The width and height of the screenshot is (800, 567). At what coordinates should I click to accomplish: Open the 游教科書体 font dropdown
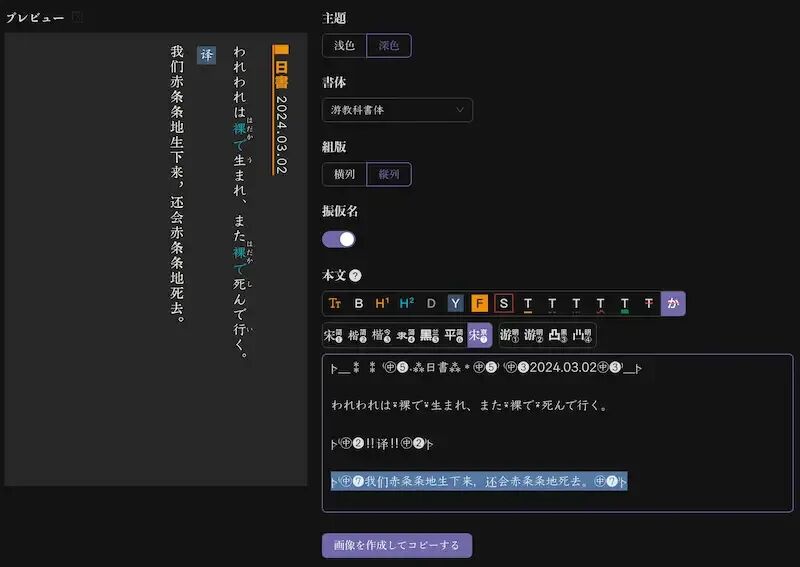(397, 110)
